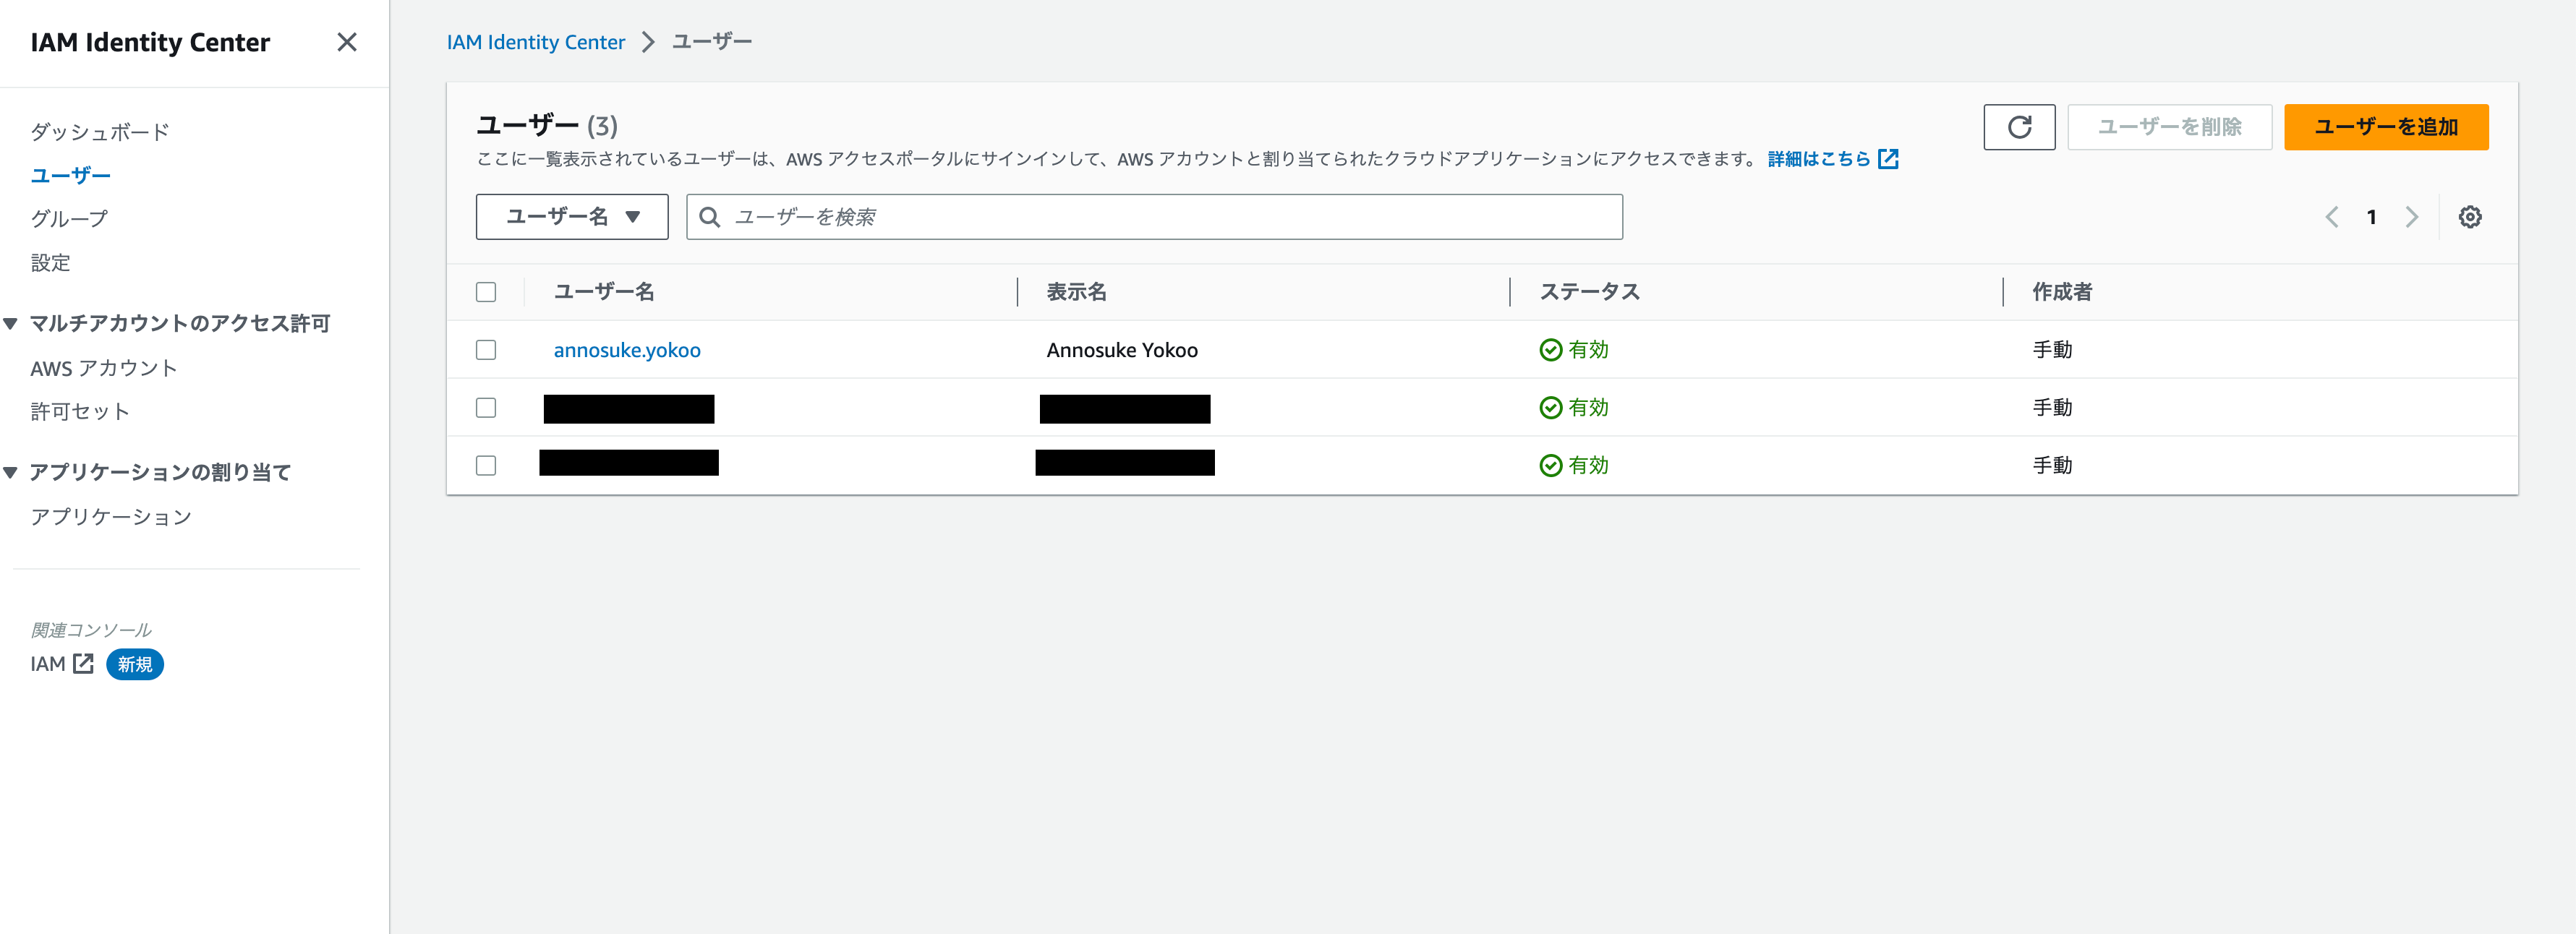The width and height of the screenshot is (2576, 934).
Task: Collapse マルチアカウントのアクセス許可 section
Action: point(9,323)
